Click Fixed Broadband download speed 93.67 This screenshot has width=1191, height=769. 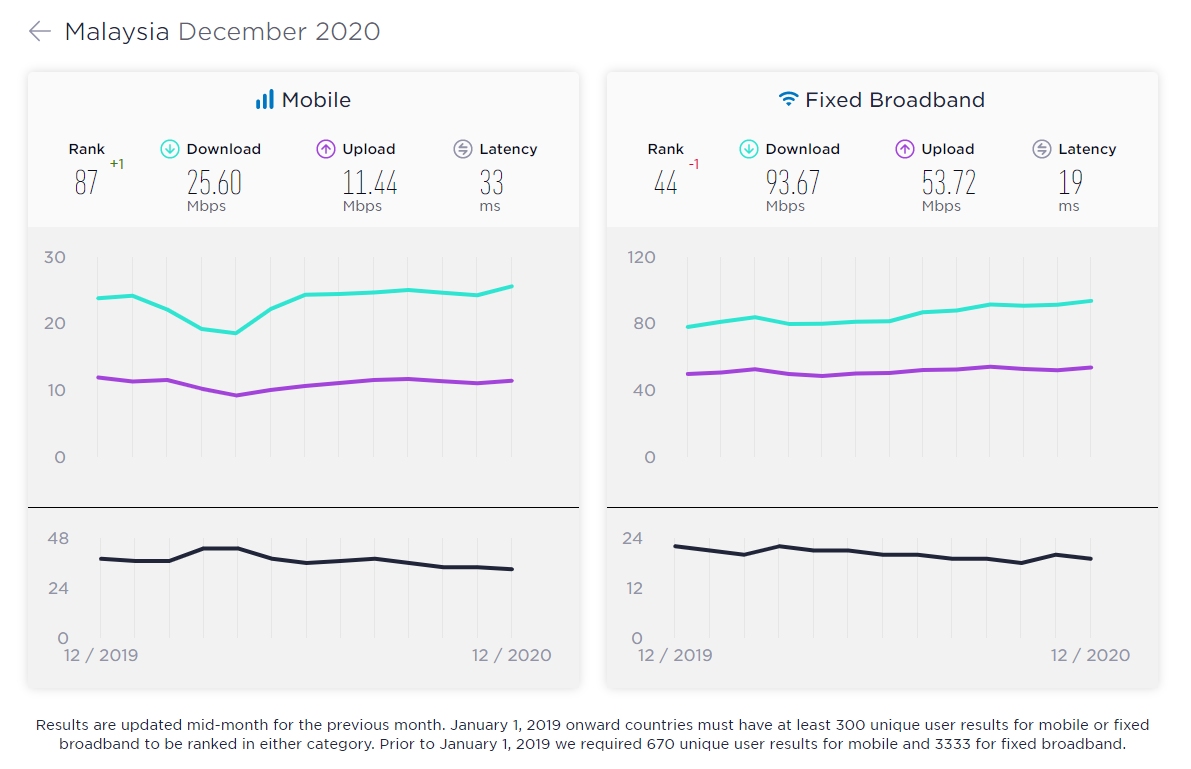click(x=794, y=183)
